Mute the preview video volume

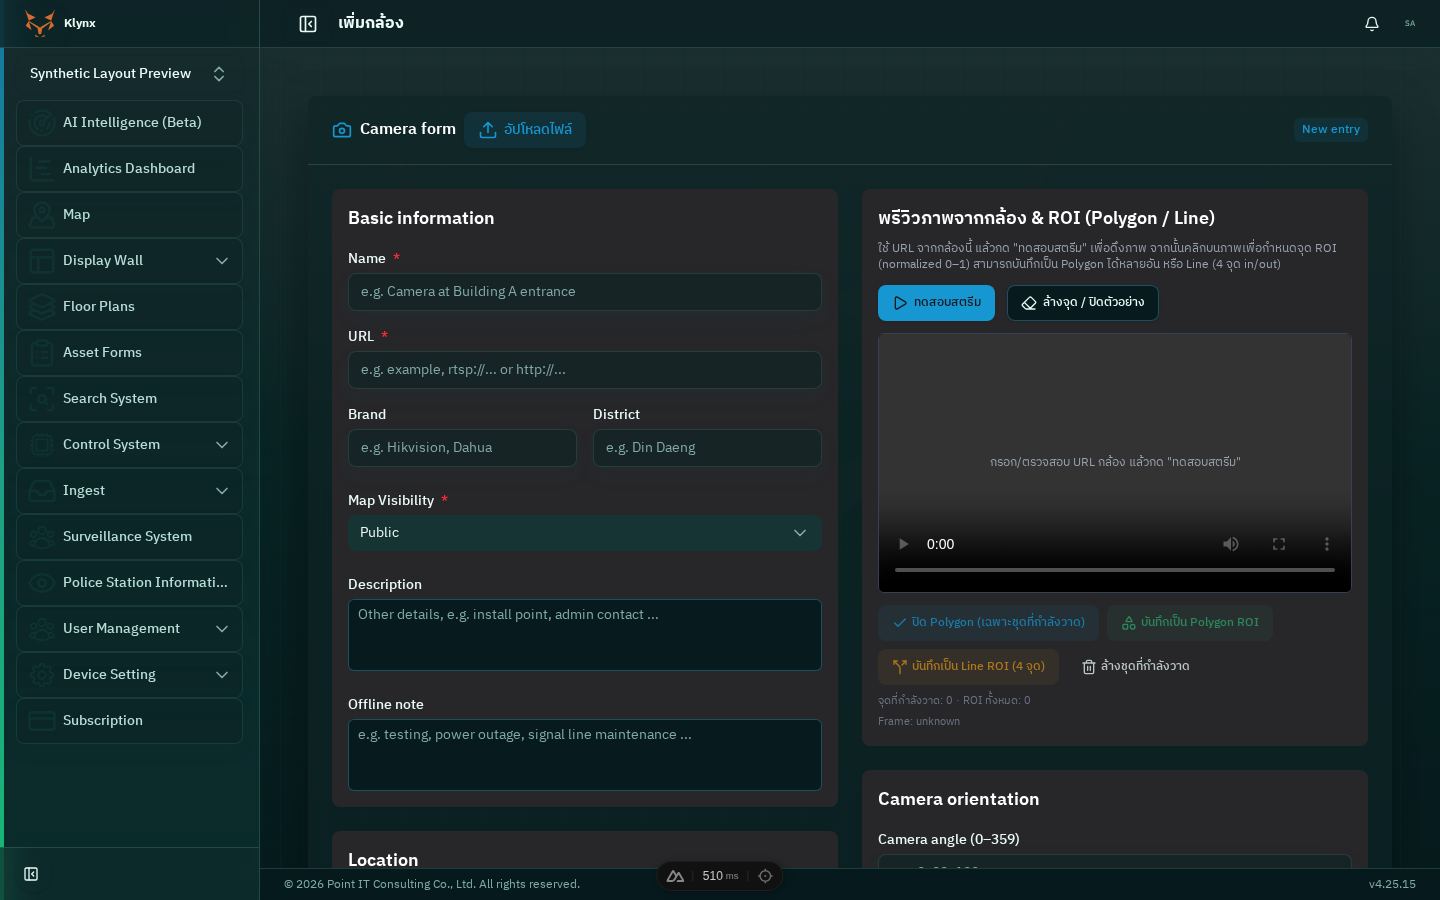pos(1231,544)
